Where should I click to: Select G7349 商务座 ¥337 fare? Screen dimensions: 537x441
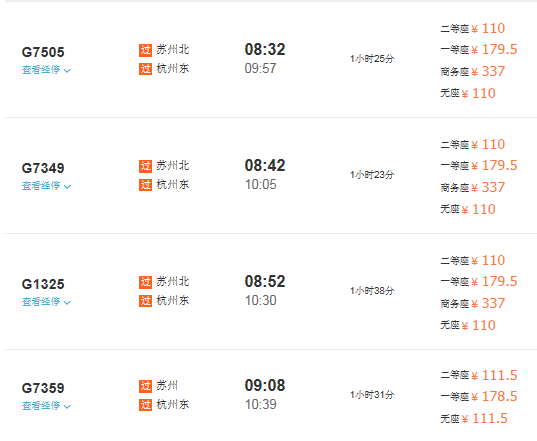click(x=473, y=188)
